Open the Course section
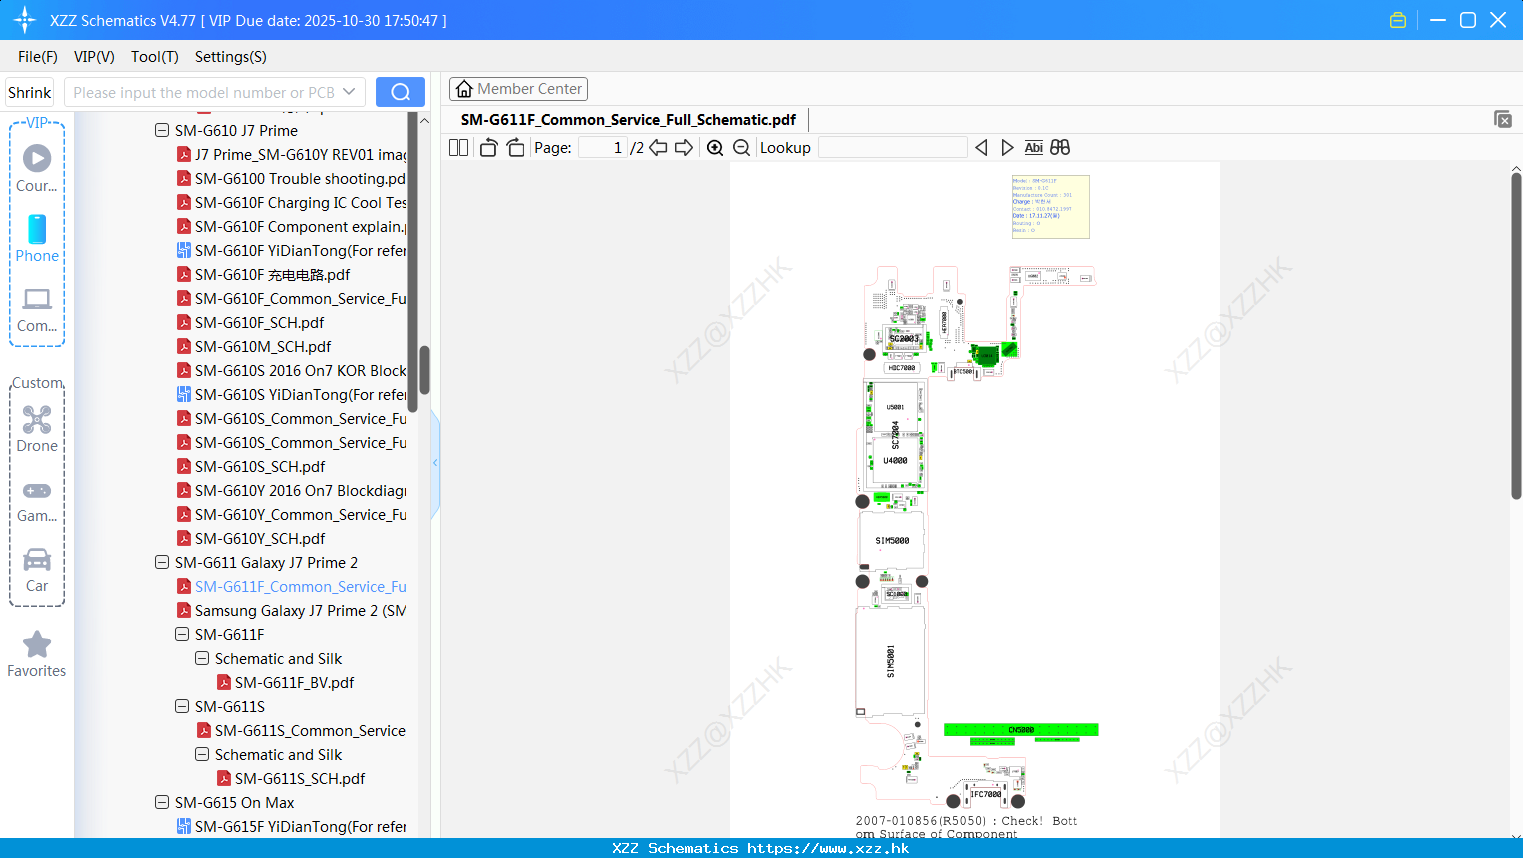The height and width of the screenshot is (858, 1523). tap(37, 168)
